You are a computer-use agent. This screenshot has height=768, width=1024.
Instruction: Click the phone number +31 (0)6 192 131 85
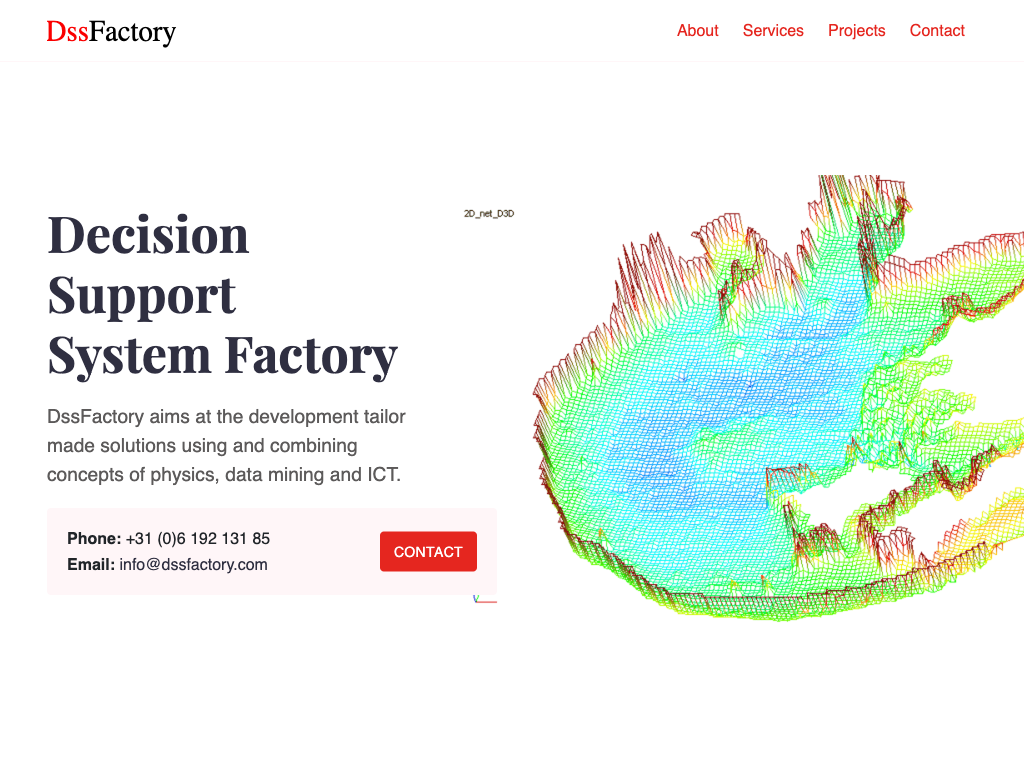click(198, 539)
